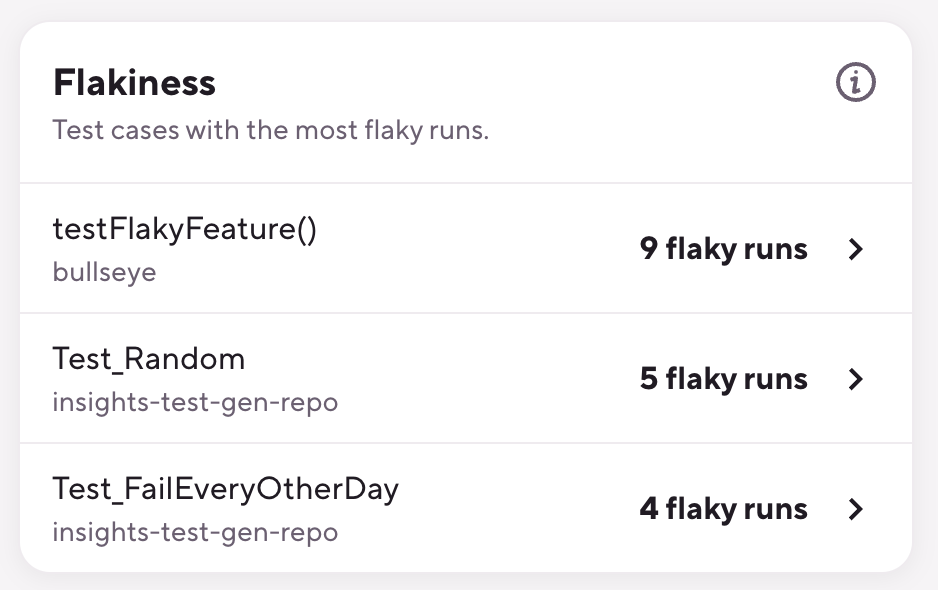Open details for testFlakyFeature() with the chevron
The image size is (938, 590).
(x=856, y=250)
